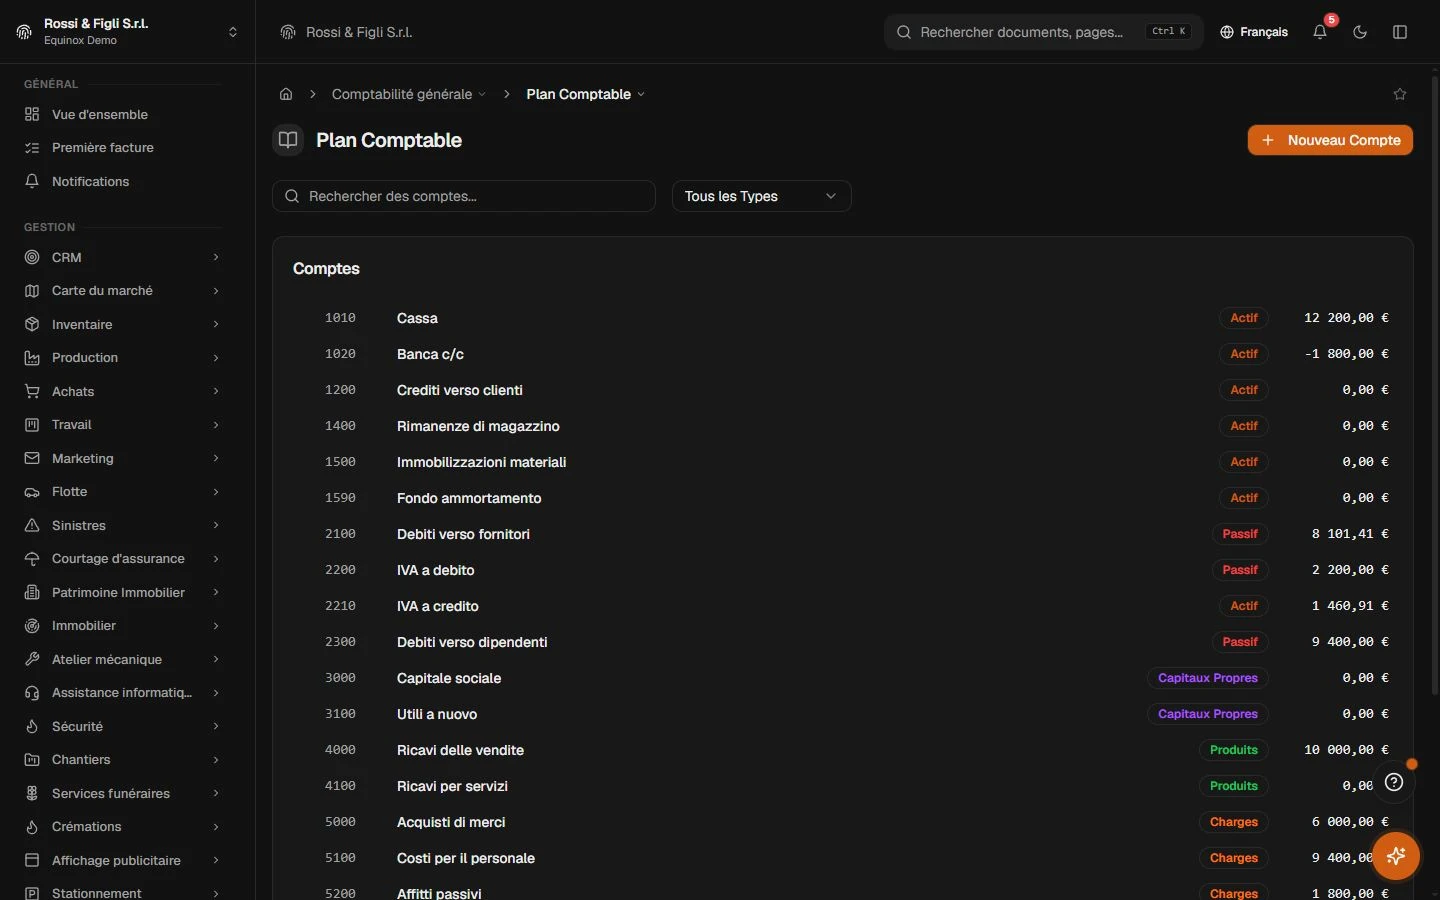Viewport: 1440px width, 900px height.
Task: Click the Atelier mécanique wrench icon
Action: [32, 659]
